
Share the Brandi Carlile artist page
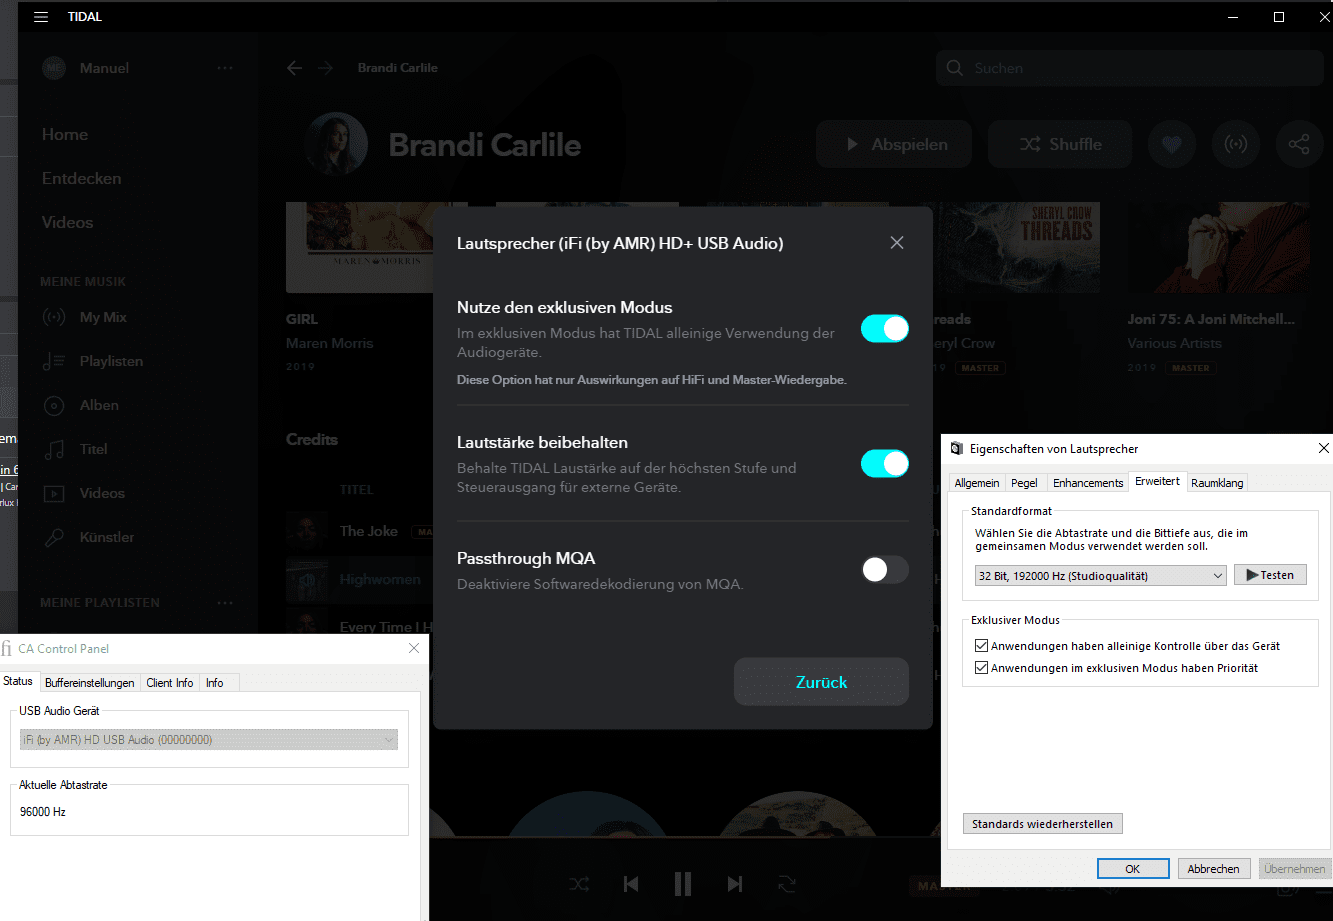[x=1299, y=144]
